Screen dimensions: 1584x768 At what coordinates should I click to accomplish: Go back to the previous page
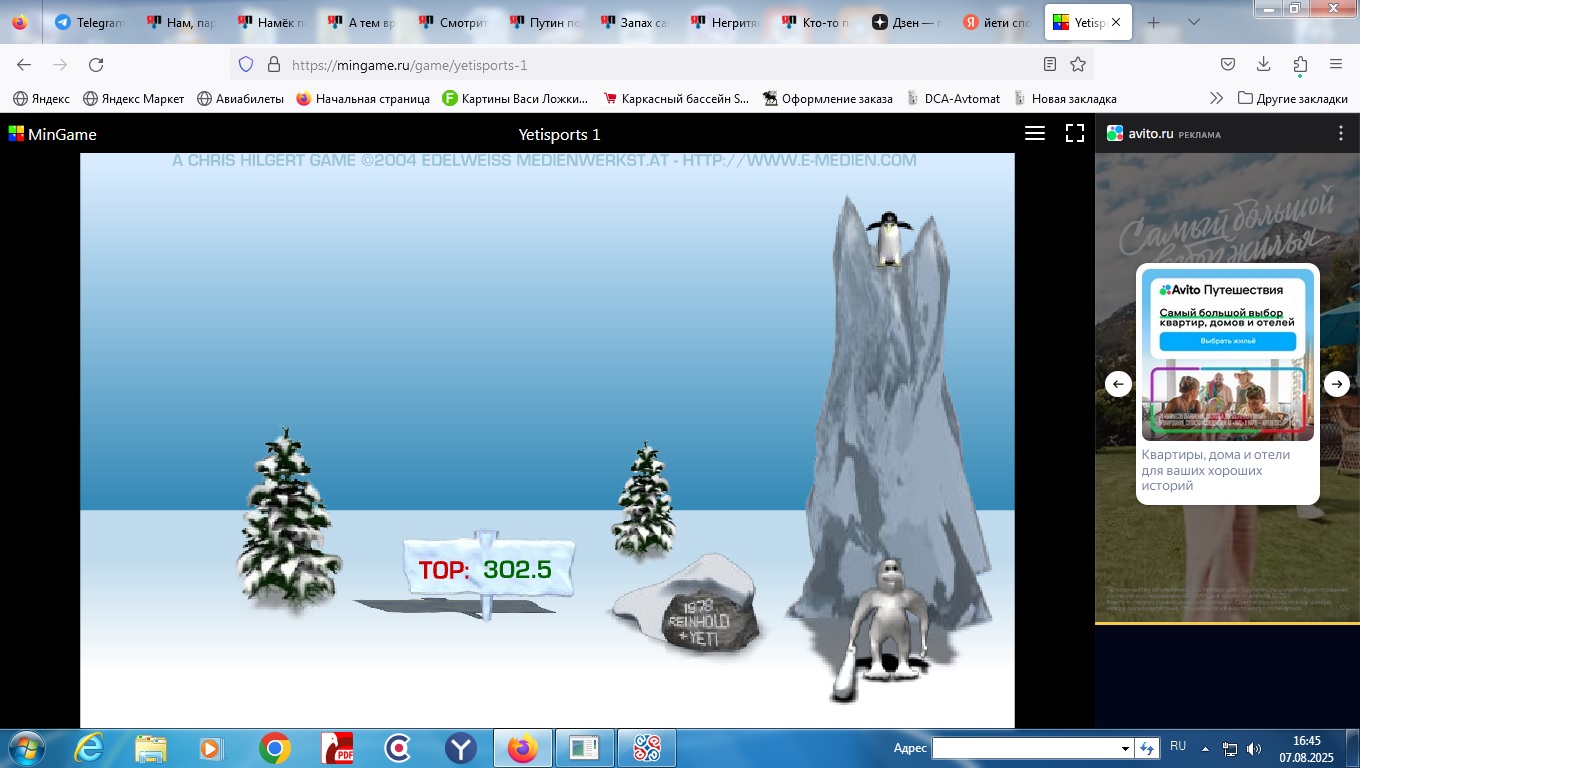24,65
